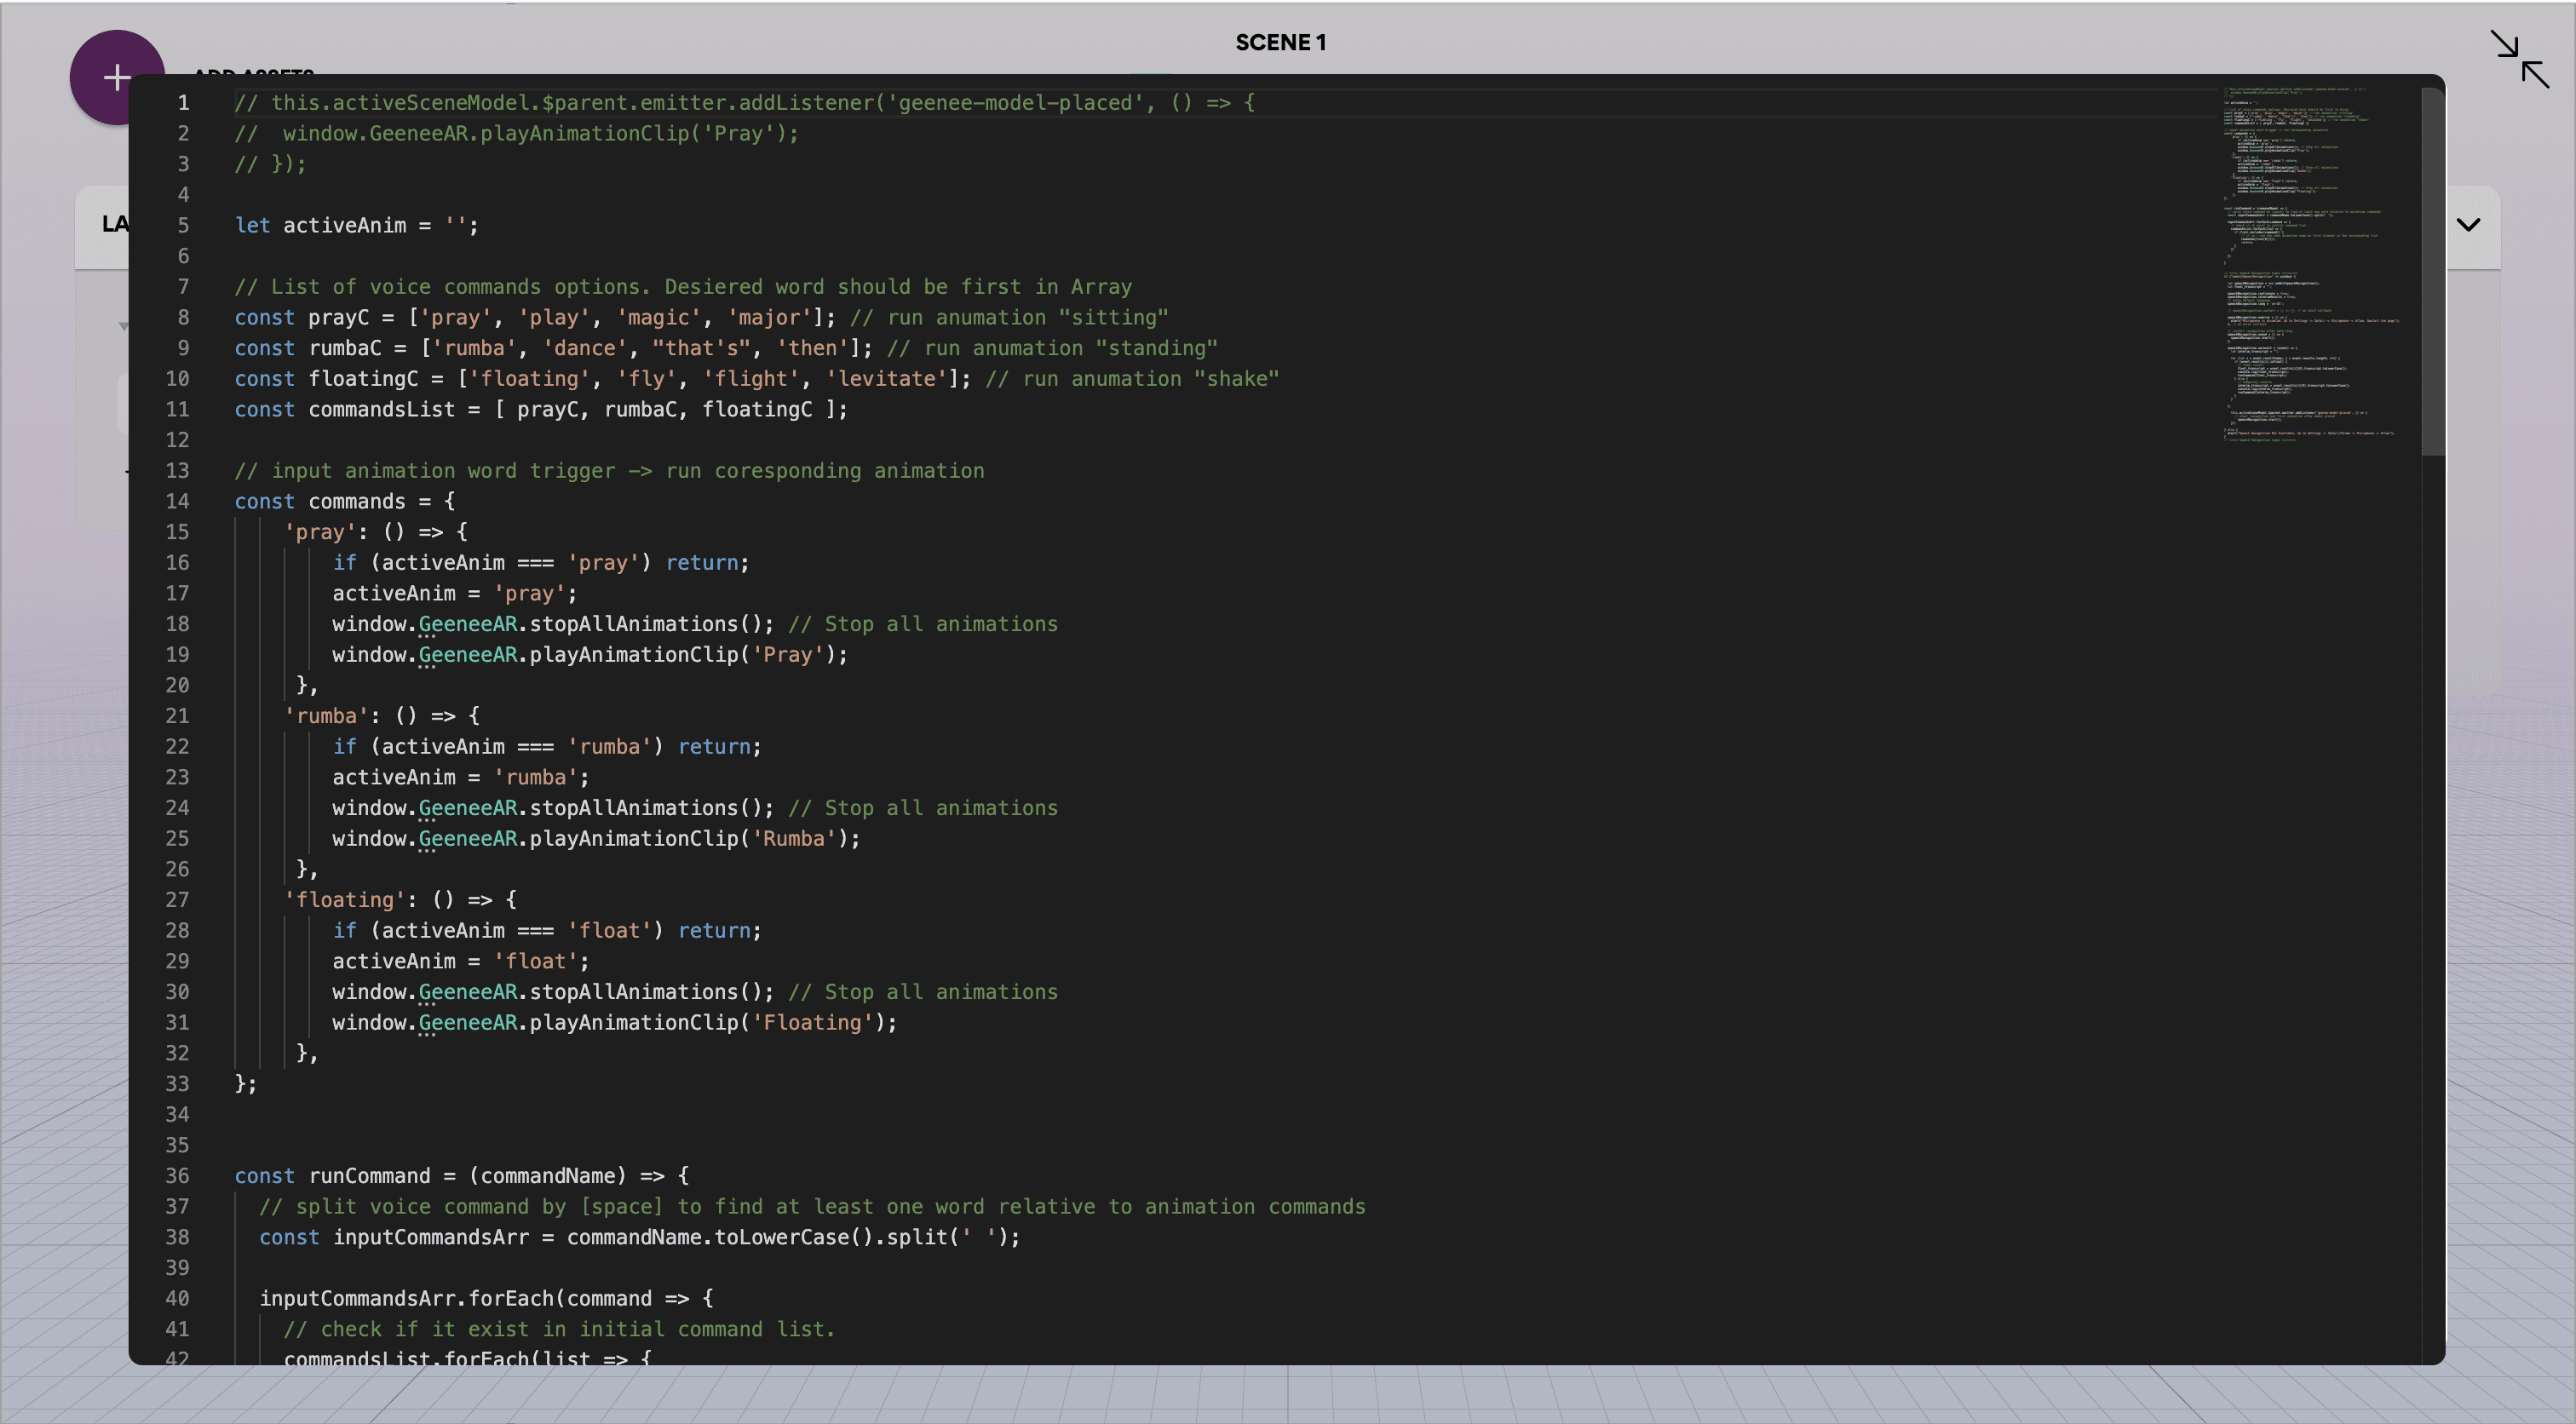Click empty line 34 in the editor

[x=400, y=1114]
